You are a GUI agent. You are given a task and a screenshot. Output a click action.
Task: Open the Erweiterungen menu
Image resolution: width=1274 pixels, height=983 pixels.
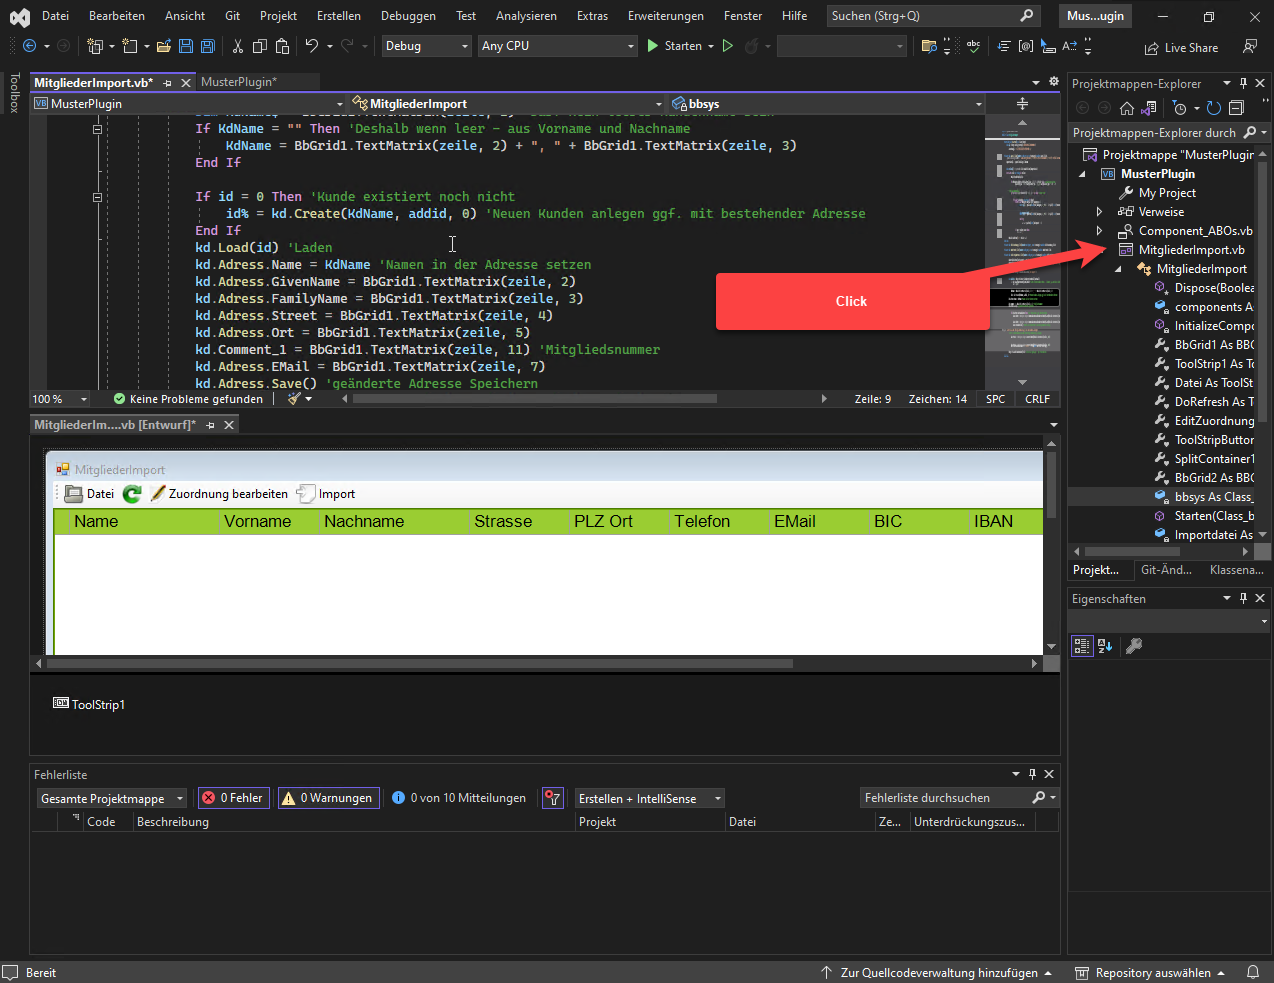(665, 16)
